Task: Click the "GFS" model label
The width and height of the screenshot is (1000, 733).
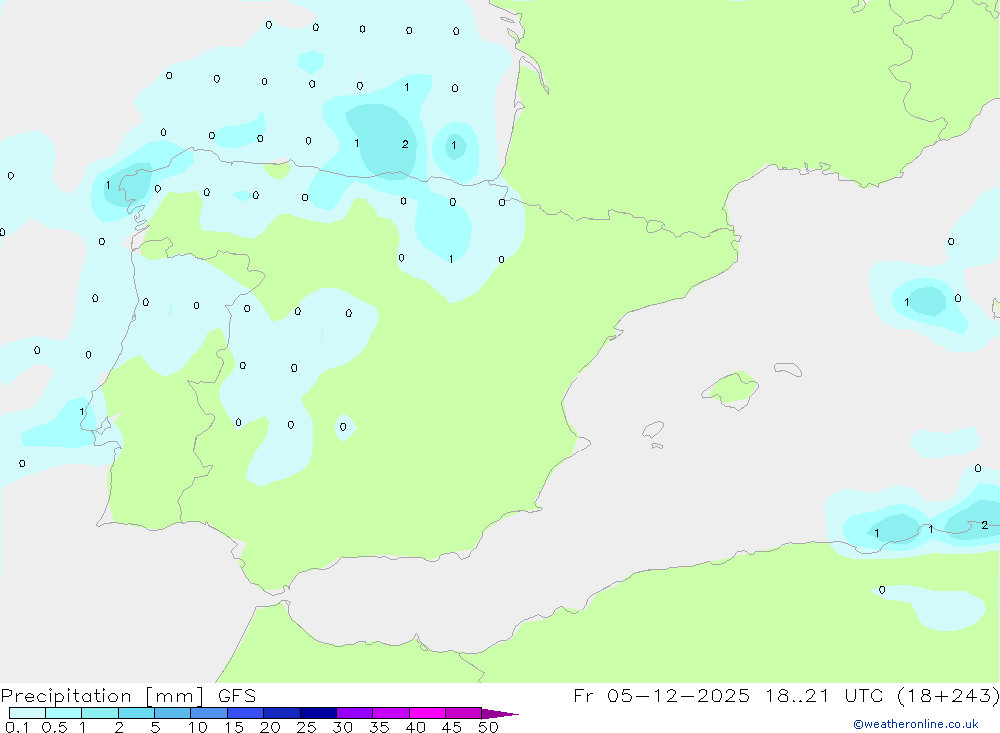Action: pos(237,695)
